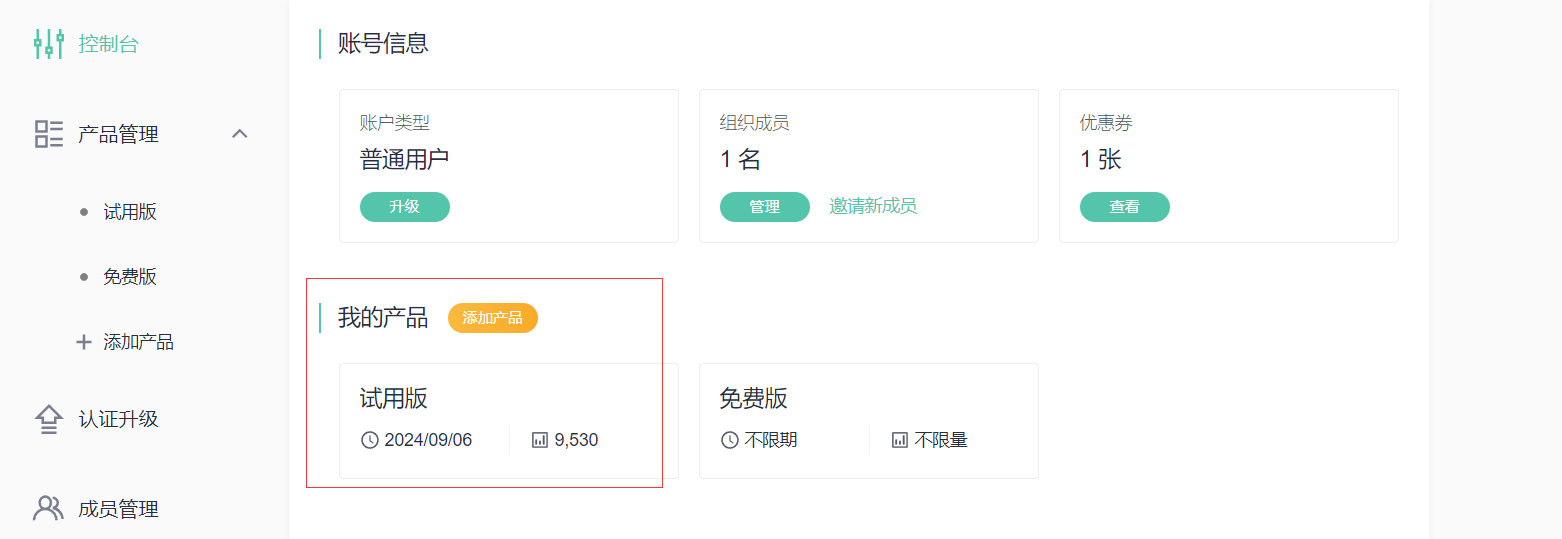Click the clock icon next to 2024/09/06

[370, 440]
